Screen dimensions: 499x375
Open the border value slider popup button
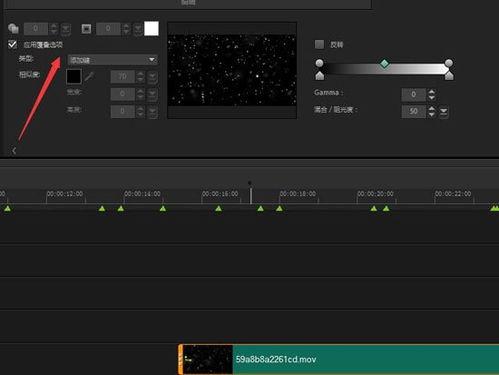tap(138, 29)
